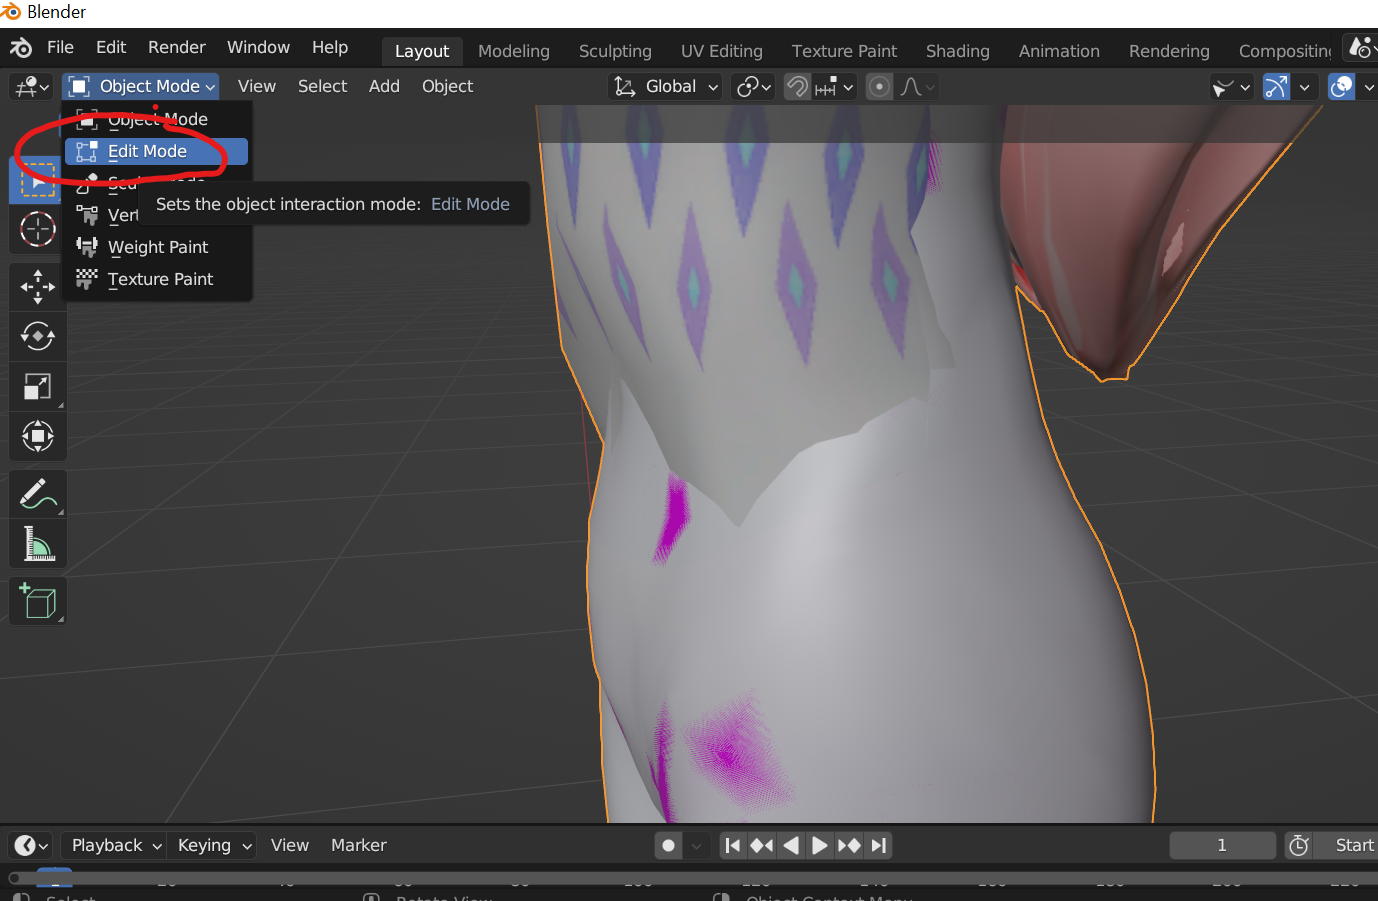Screen dimensions: 1378x901
Task: Open the Blender logo menu
Action: (x=21, y=48)
